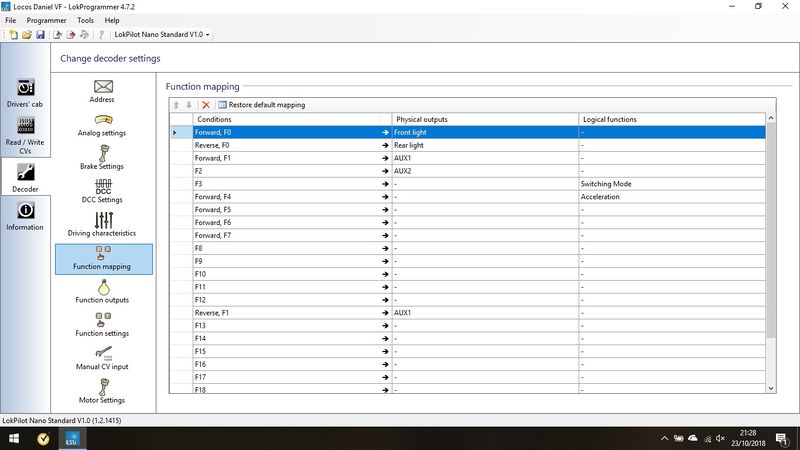This screenshot has height=450, width=800.
Task: Click the table scrollbar up arrow
Action: [x=770, y=118]
